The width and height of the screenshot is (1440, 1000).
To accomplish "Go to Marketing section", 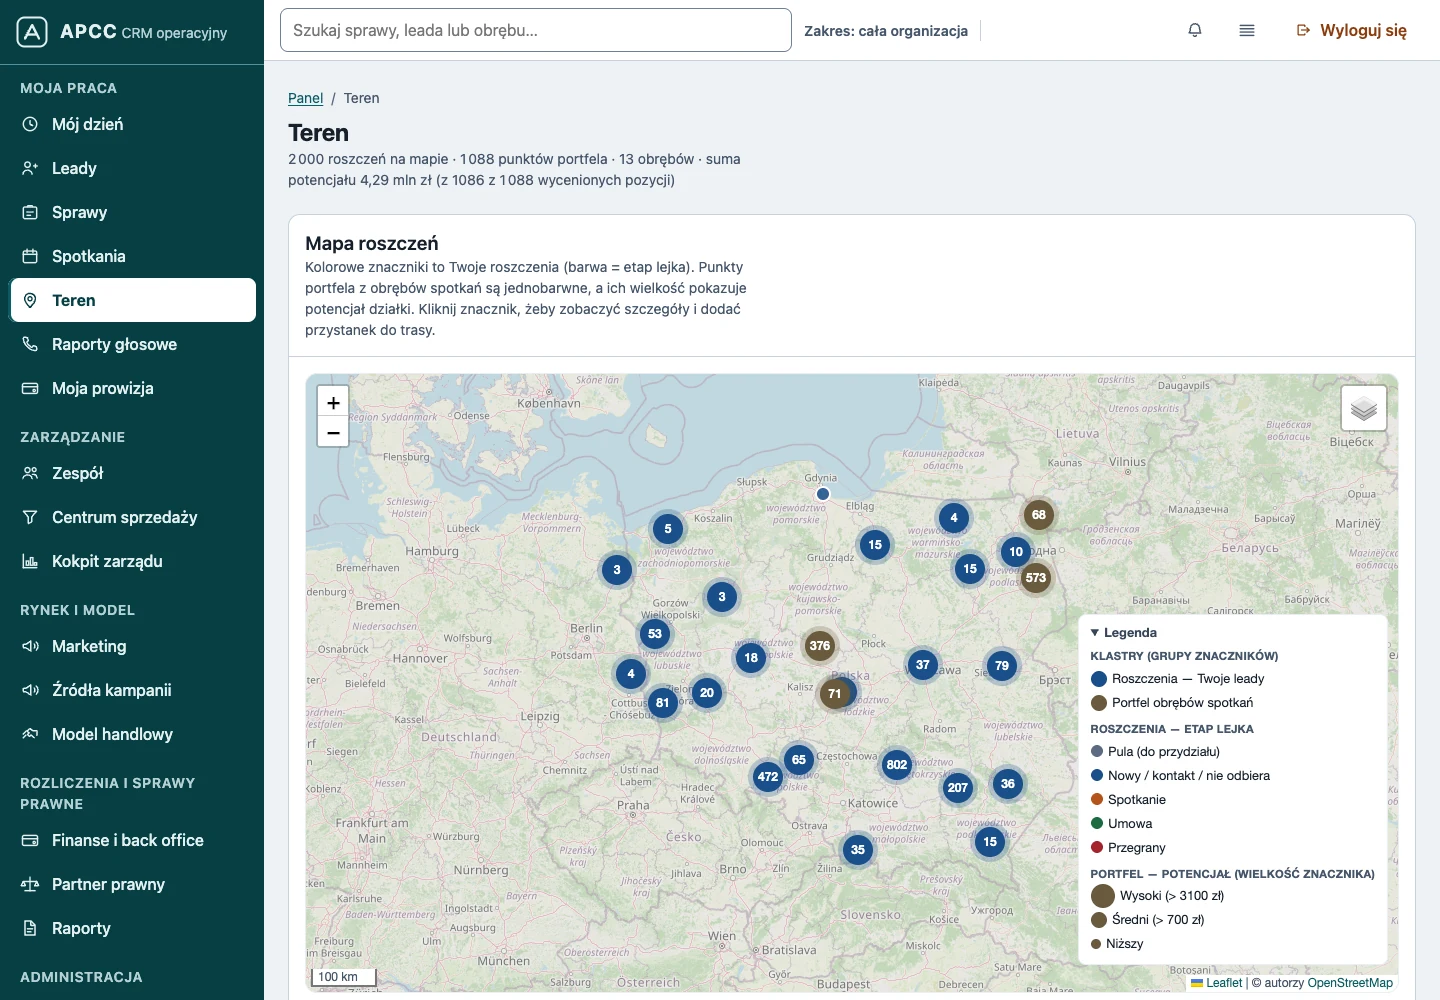I will [133, 646].
